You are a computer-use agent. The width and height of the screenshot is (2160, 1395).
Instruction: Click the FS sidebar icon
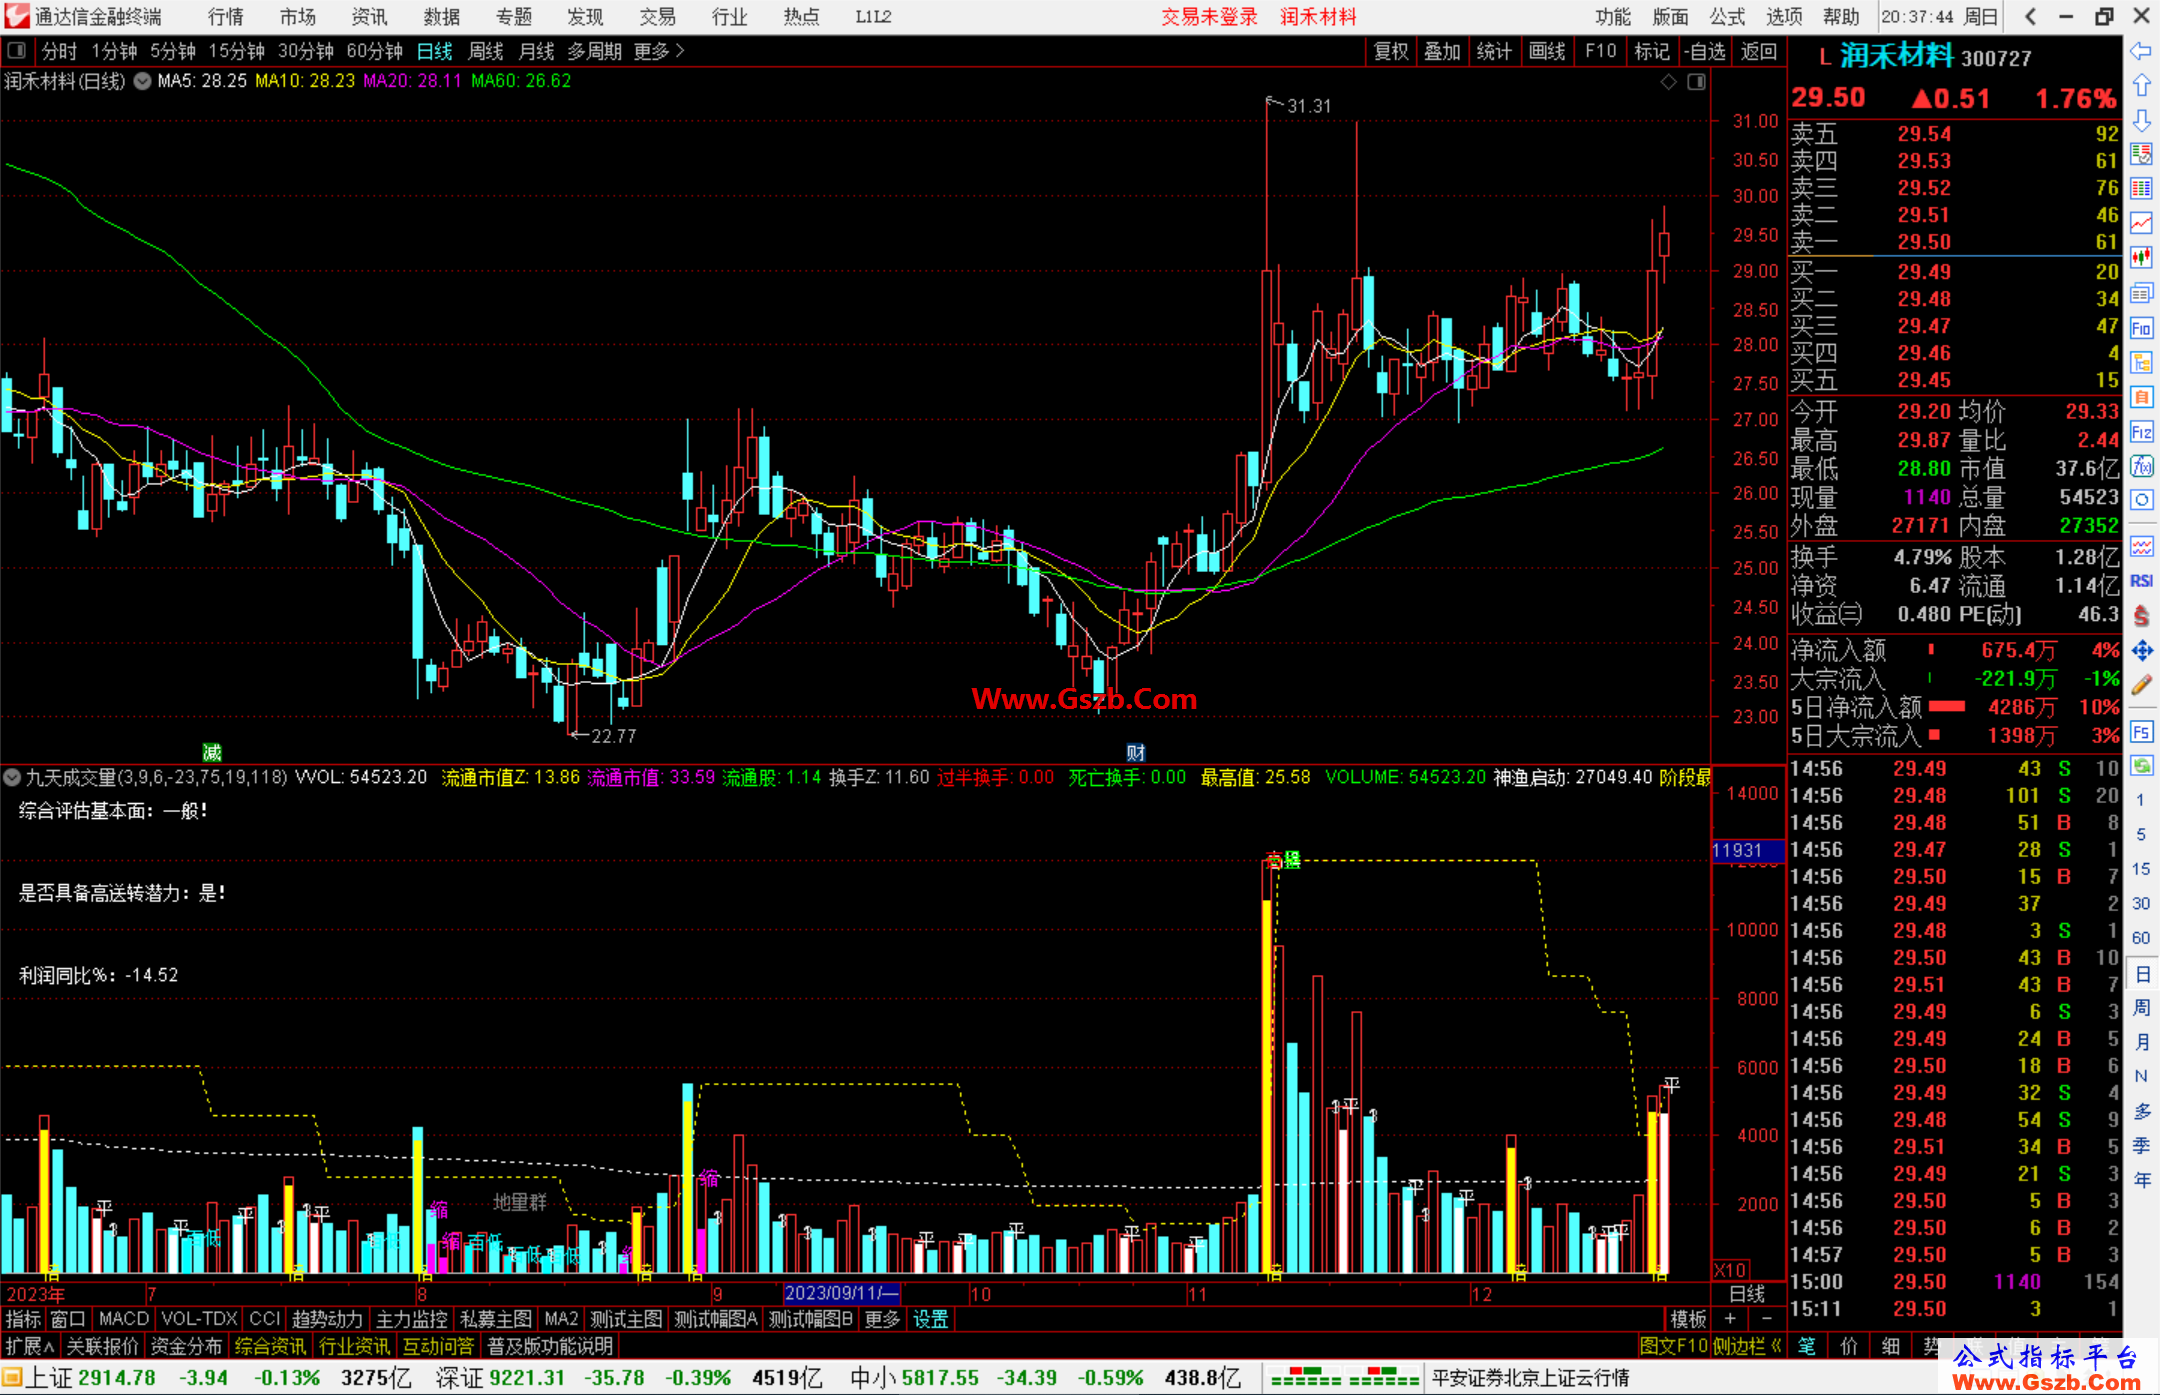2141,732
